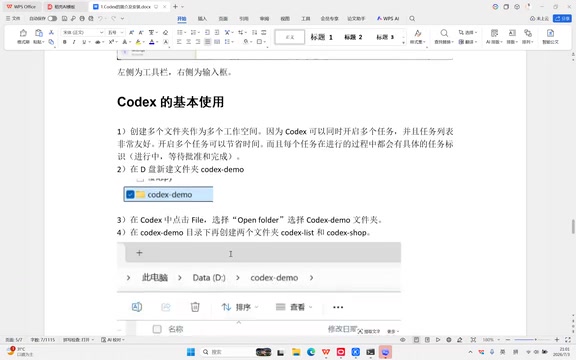
Task: Select the 开始 ribbon tab
Action: (182, 18)
